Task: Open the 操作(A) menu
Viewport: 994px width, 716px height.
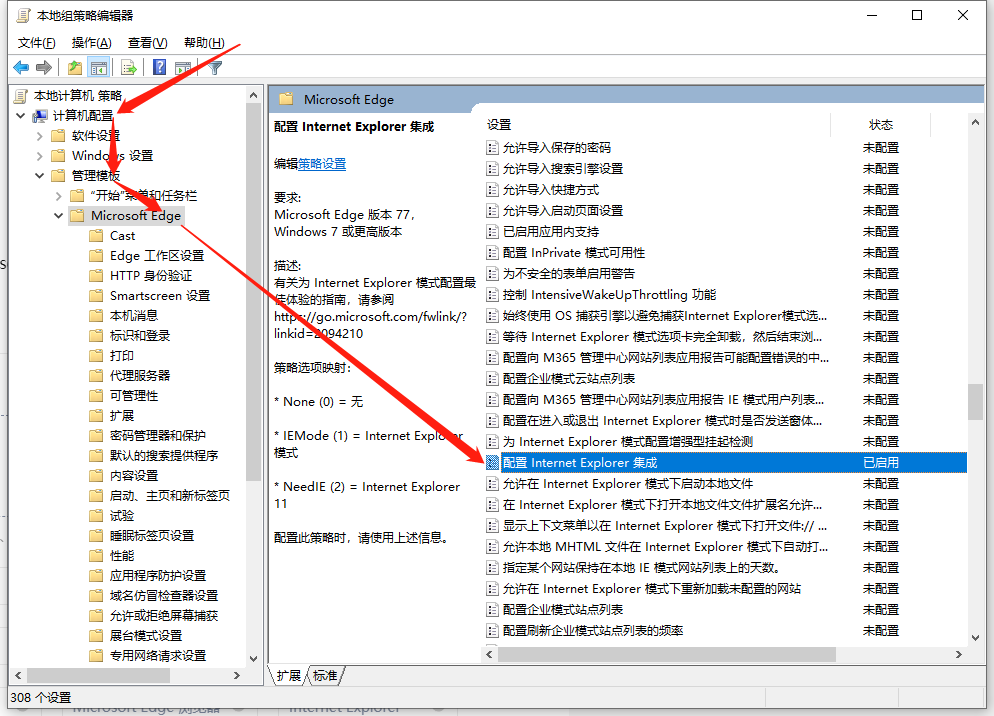Action: click(92, 42)
